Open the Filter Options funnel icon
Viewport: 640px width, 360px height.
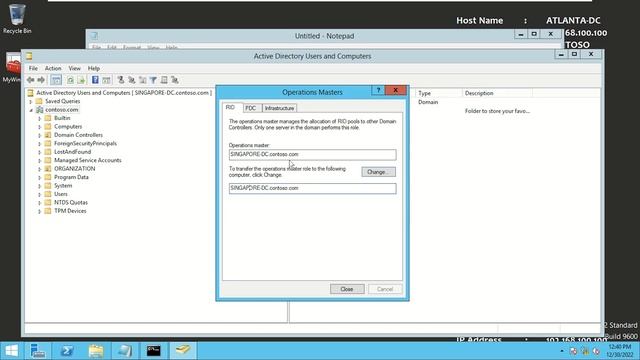[x=153, y=80]
